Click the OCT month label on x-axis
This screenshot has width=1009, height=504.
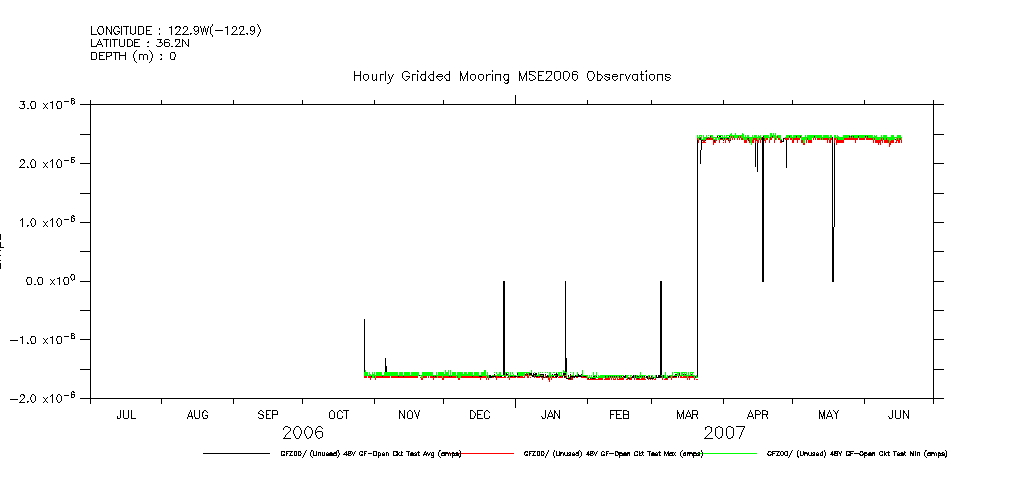pos(339,414)
